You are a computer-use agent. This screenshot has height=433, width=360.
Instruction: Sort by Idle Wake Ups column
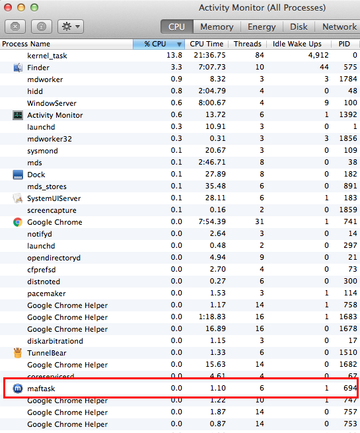coord(297,44)
